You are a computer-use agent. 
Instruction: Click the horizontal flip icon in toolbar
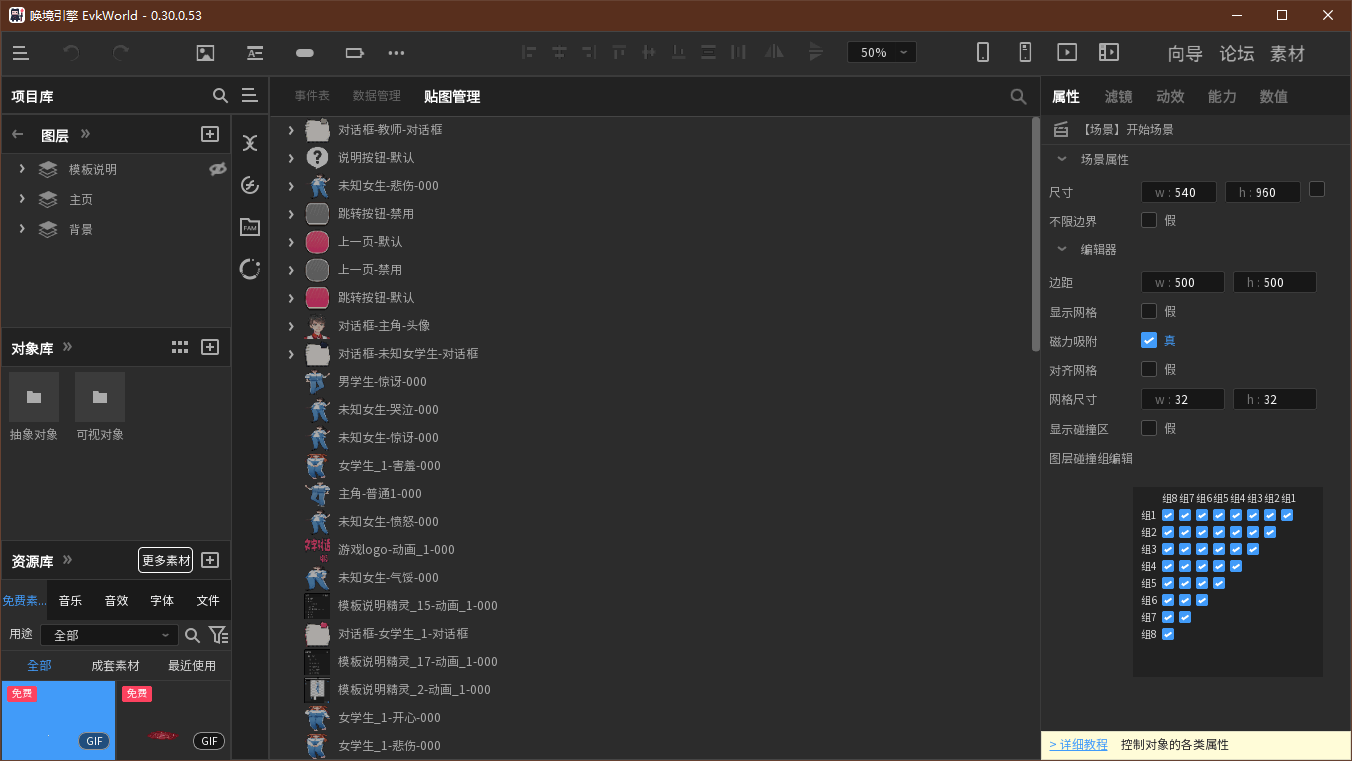point(774,51)
